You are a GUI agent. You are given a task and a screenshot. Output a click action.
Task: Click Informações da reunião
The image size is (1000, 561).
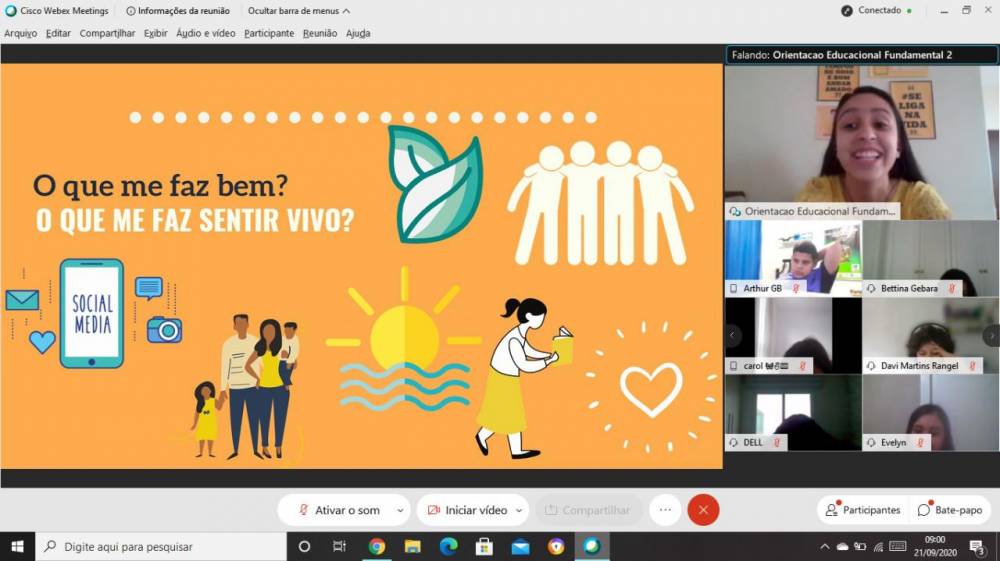pyautogui.click(x=178, y=11)
